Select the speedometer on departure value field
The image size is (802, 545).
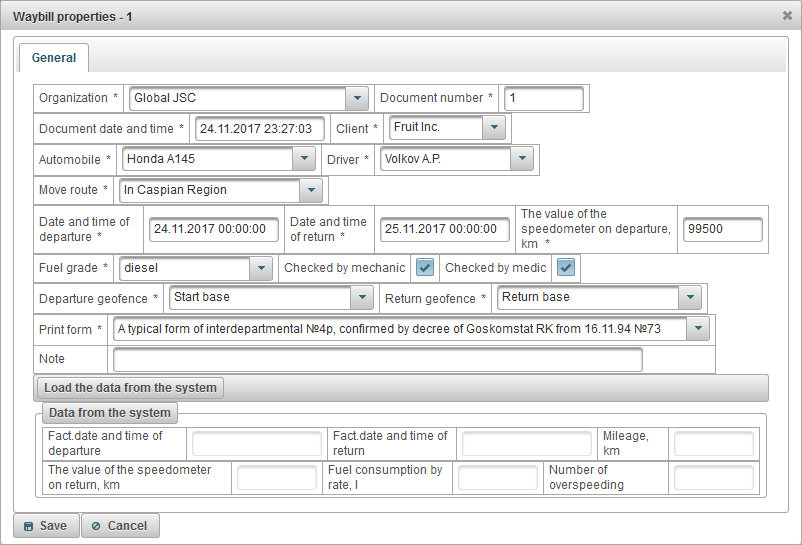point(722,229)
